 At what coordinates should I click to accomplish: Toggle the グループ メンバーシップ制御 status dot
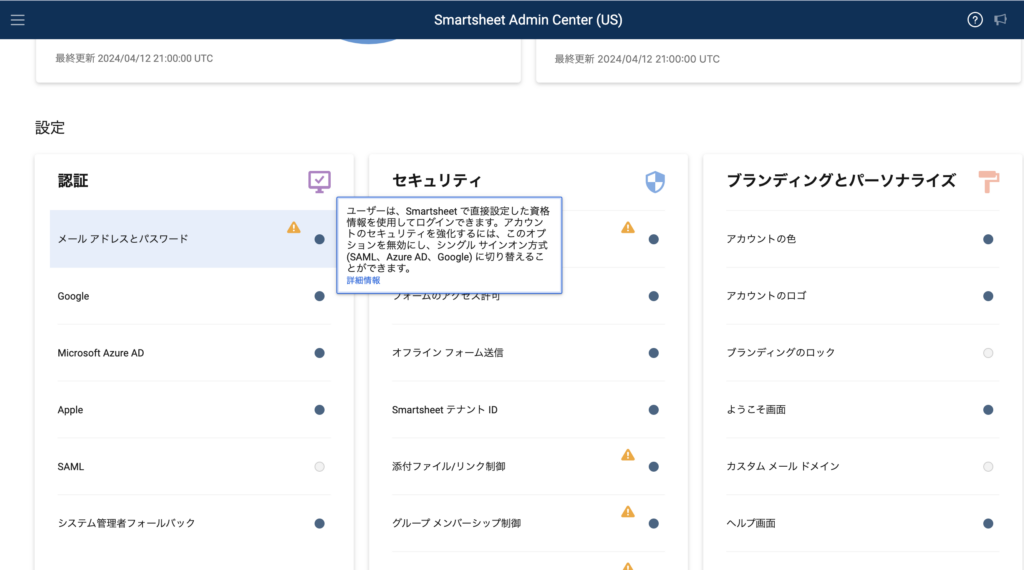pyautogui.click(x=653, y=523)
